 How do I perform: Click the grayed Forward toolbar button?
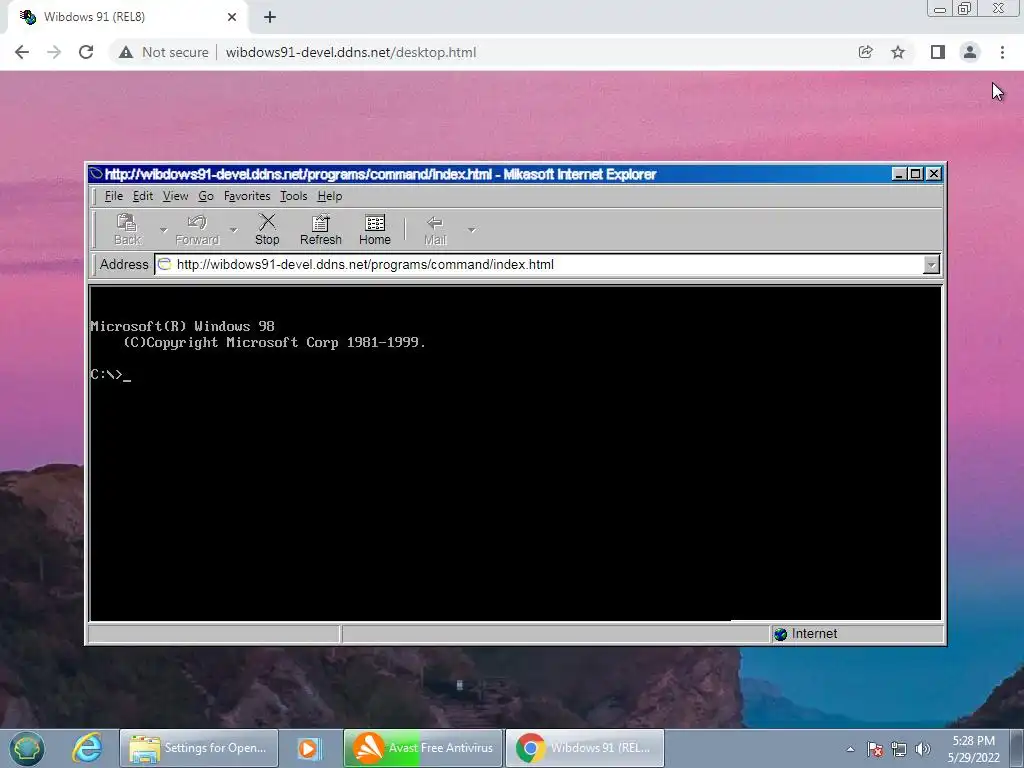[x=197, y=230]
